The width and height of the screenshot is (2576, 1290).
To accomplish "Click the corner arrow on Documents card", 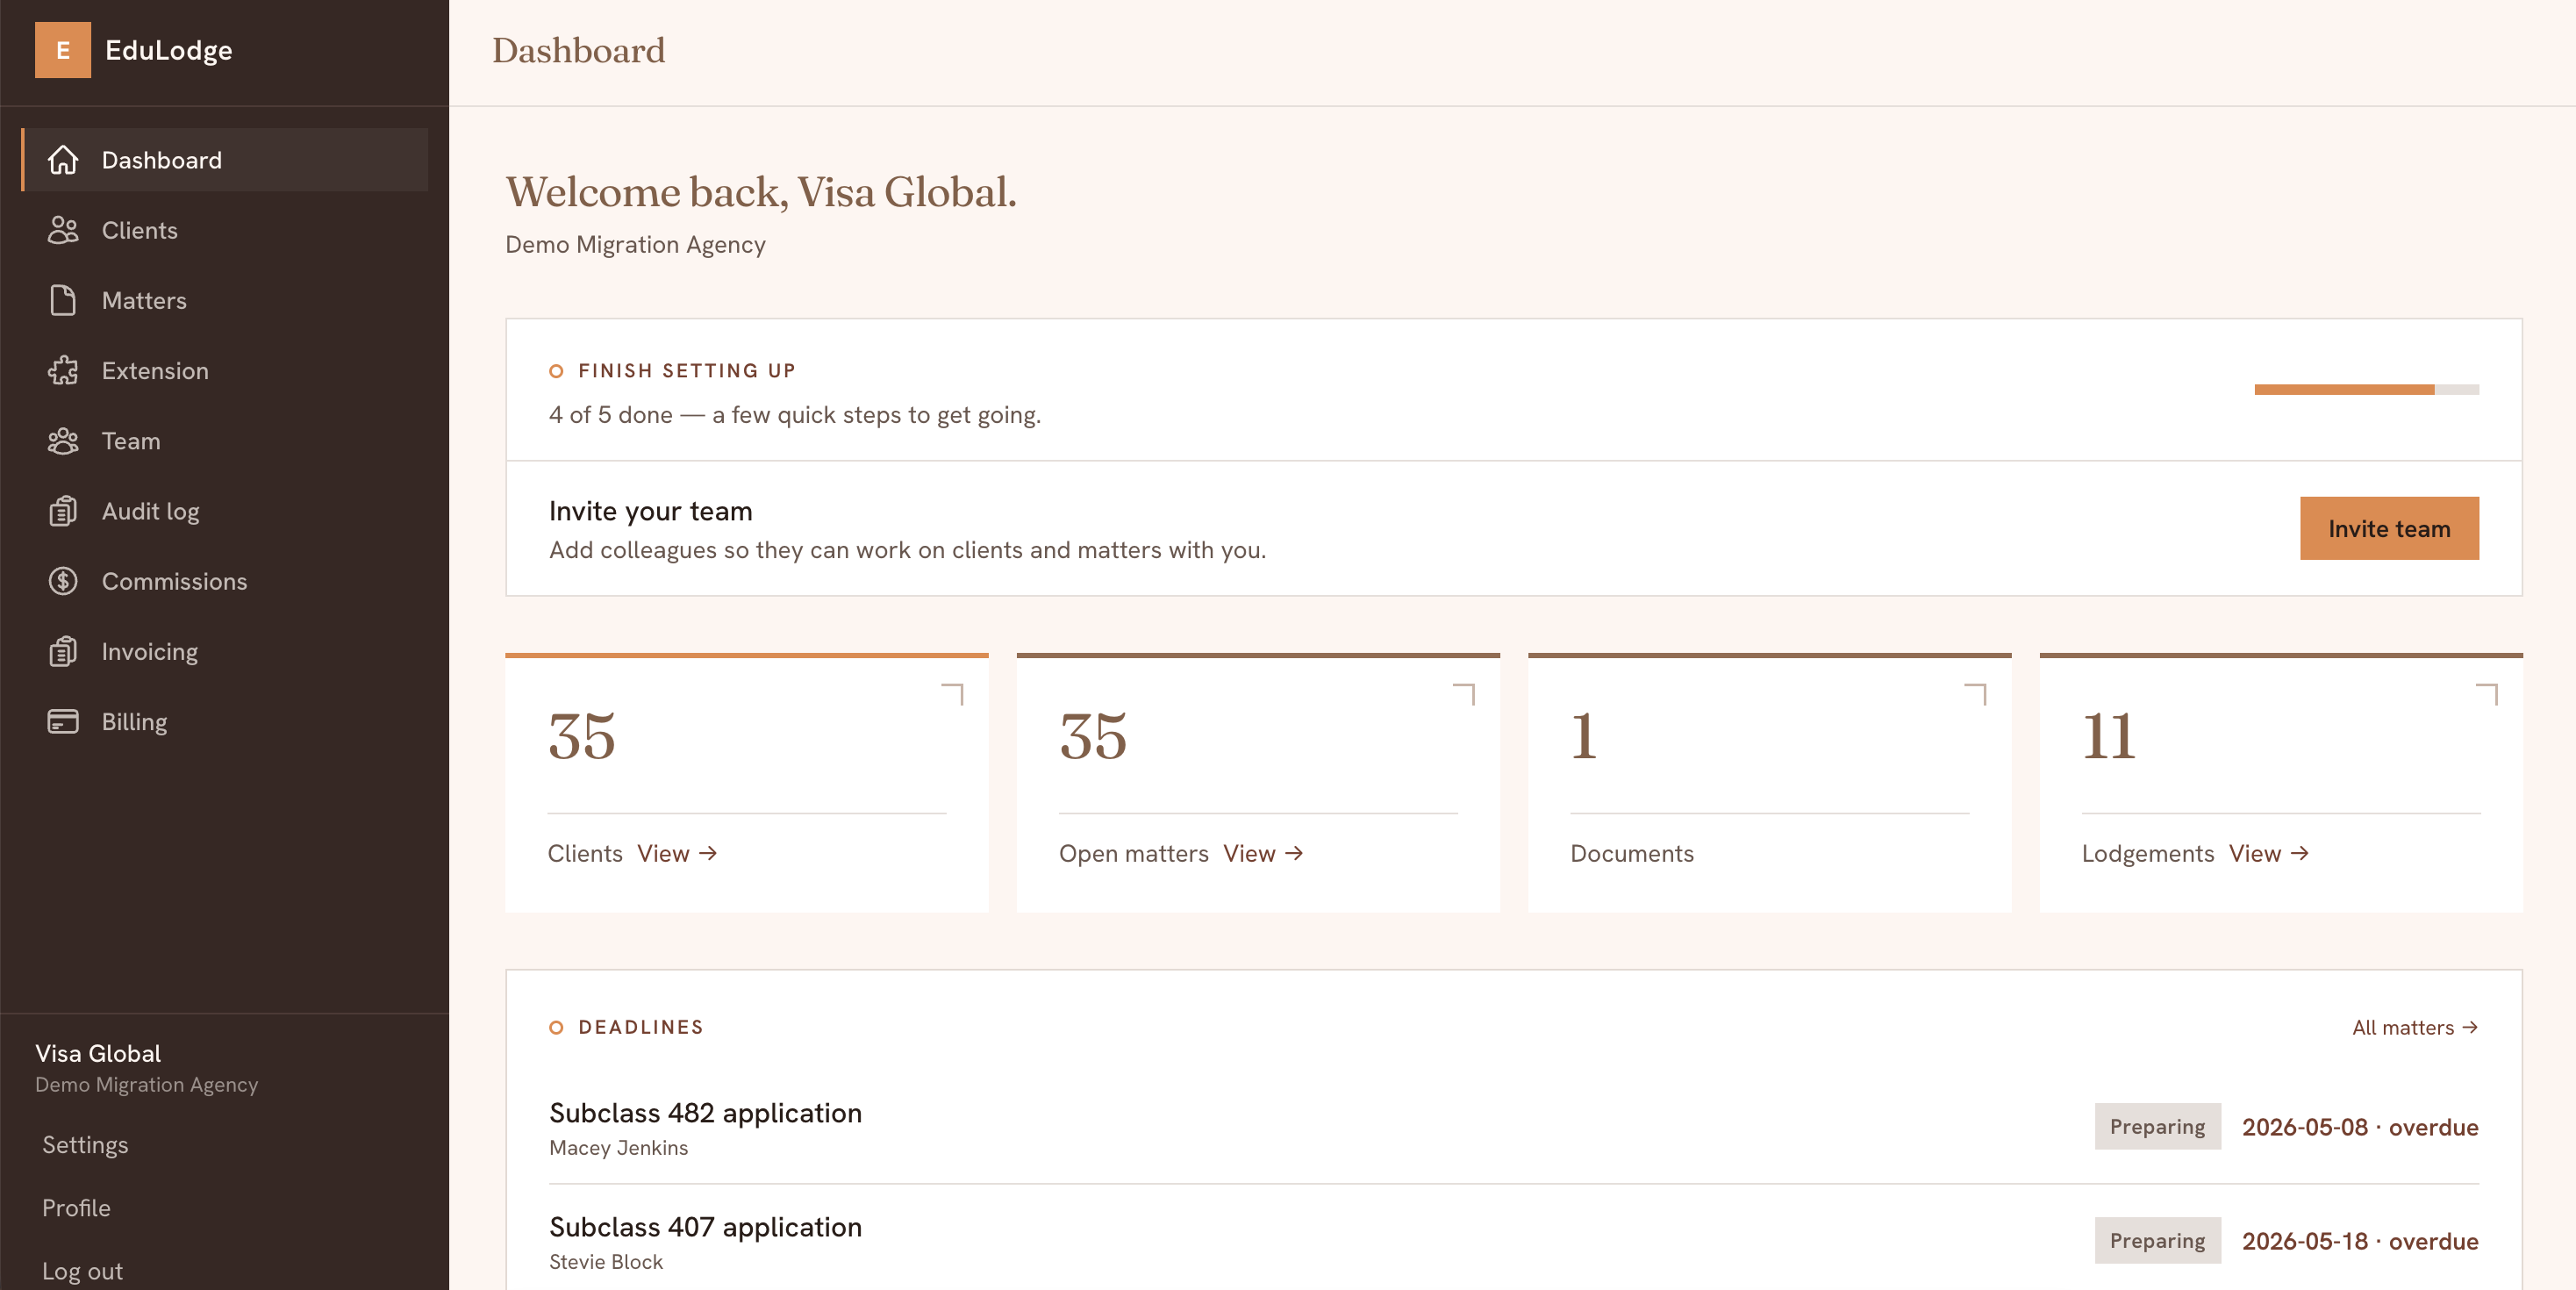I will point(1976,694).
